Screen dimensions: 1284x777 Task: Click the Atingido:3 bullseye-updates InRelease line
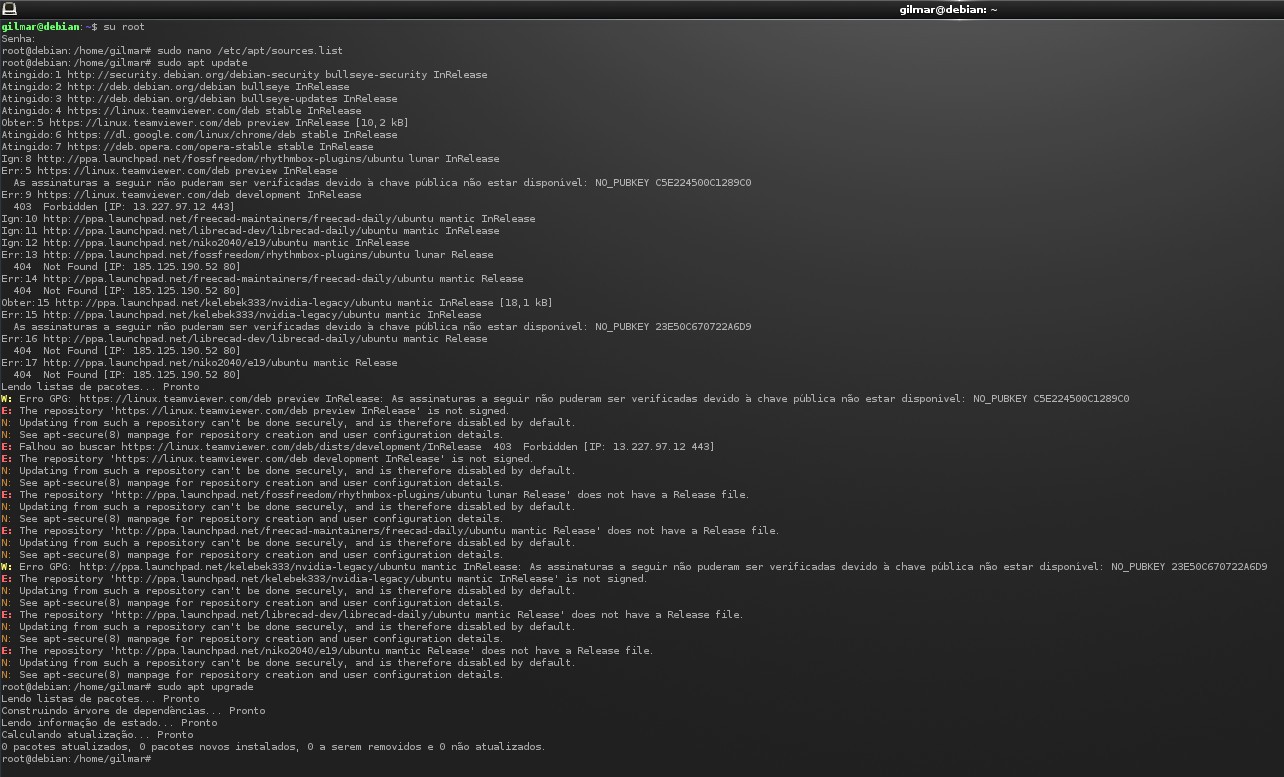click(199, 98)
